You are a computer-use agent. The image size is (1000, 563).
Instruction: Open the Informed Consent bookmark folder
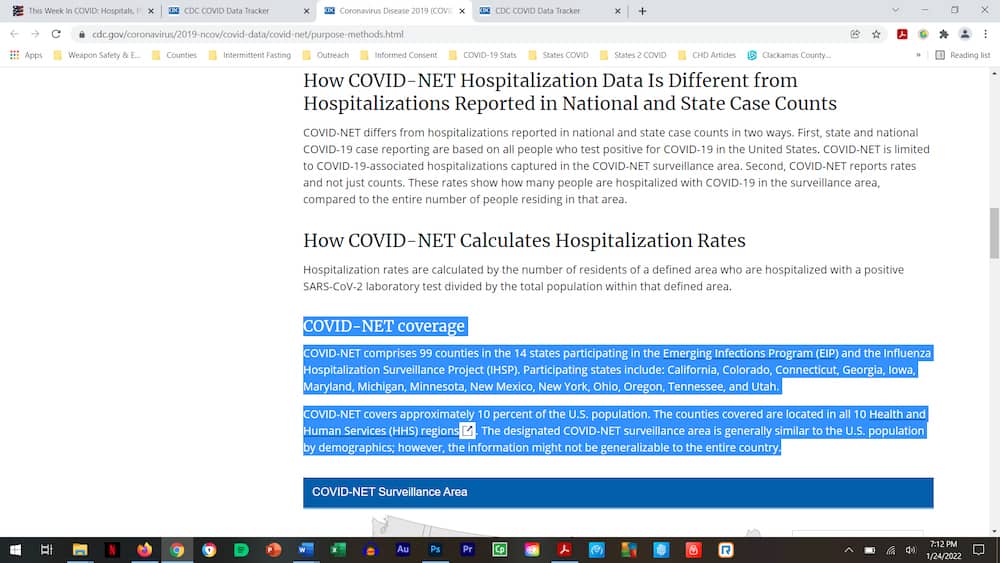(399, 55)
